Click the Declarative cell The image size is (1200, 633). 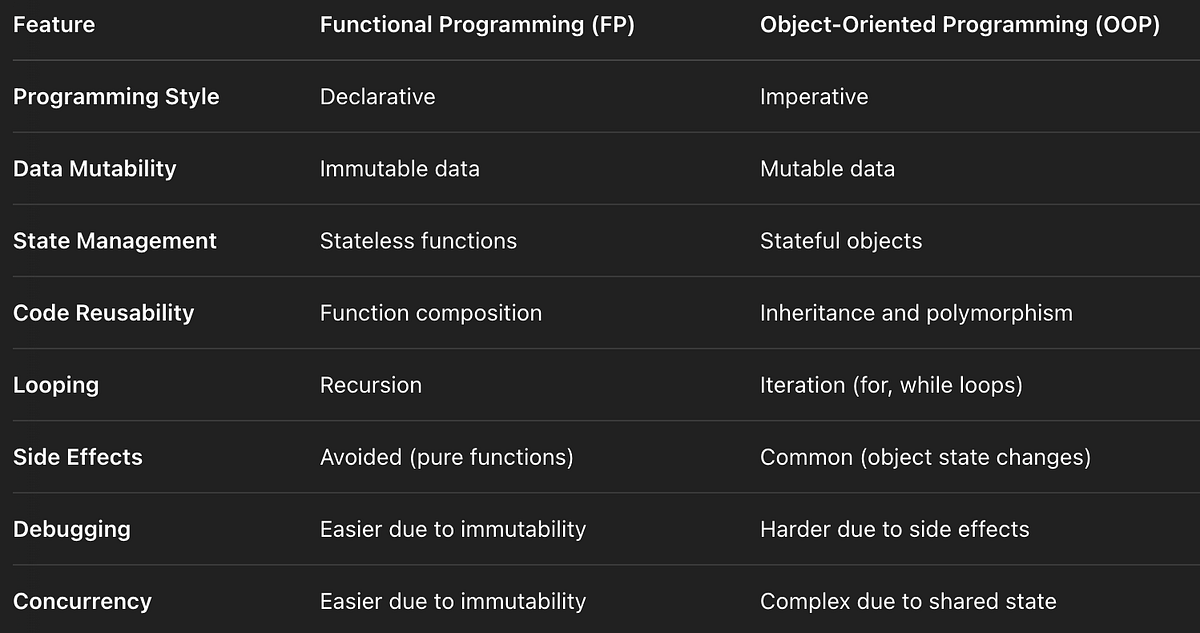coord(377,97)
